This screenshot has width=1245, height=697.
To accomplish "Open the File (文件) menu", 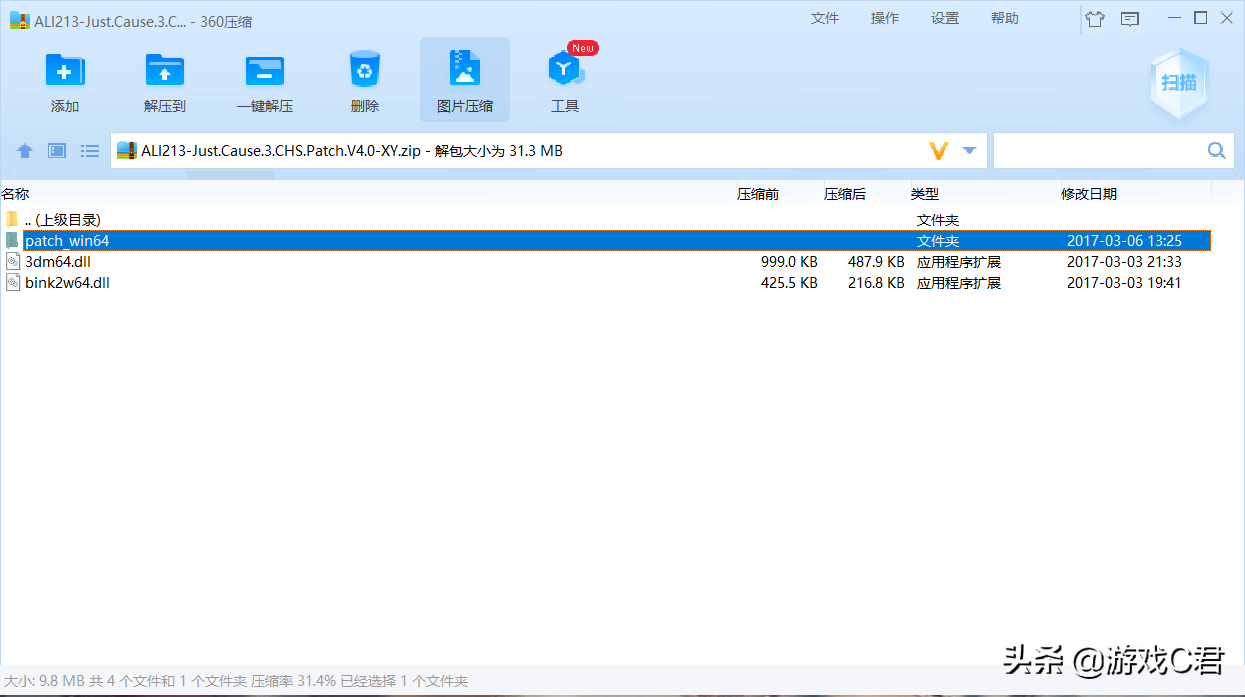I will [824, 18].
